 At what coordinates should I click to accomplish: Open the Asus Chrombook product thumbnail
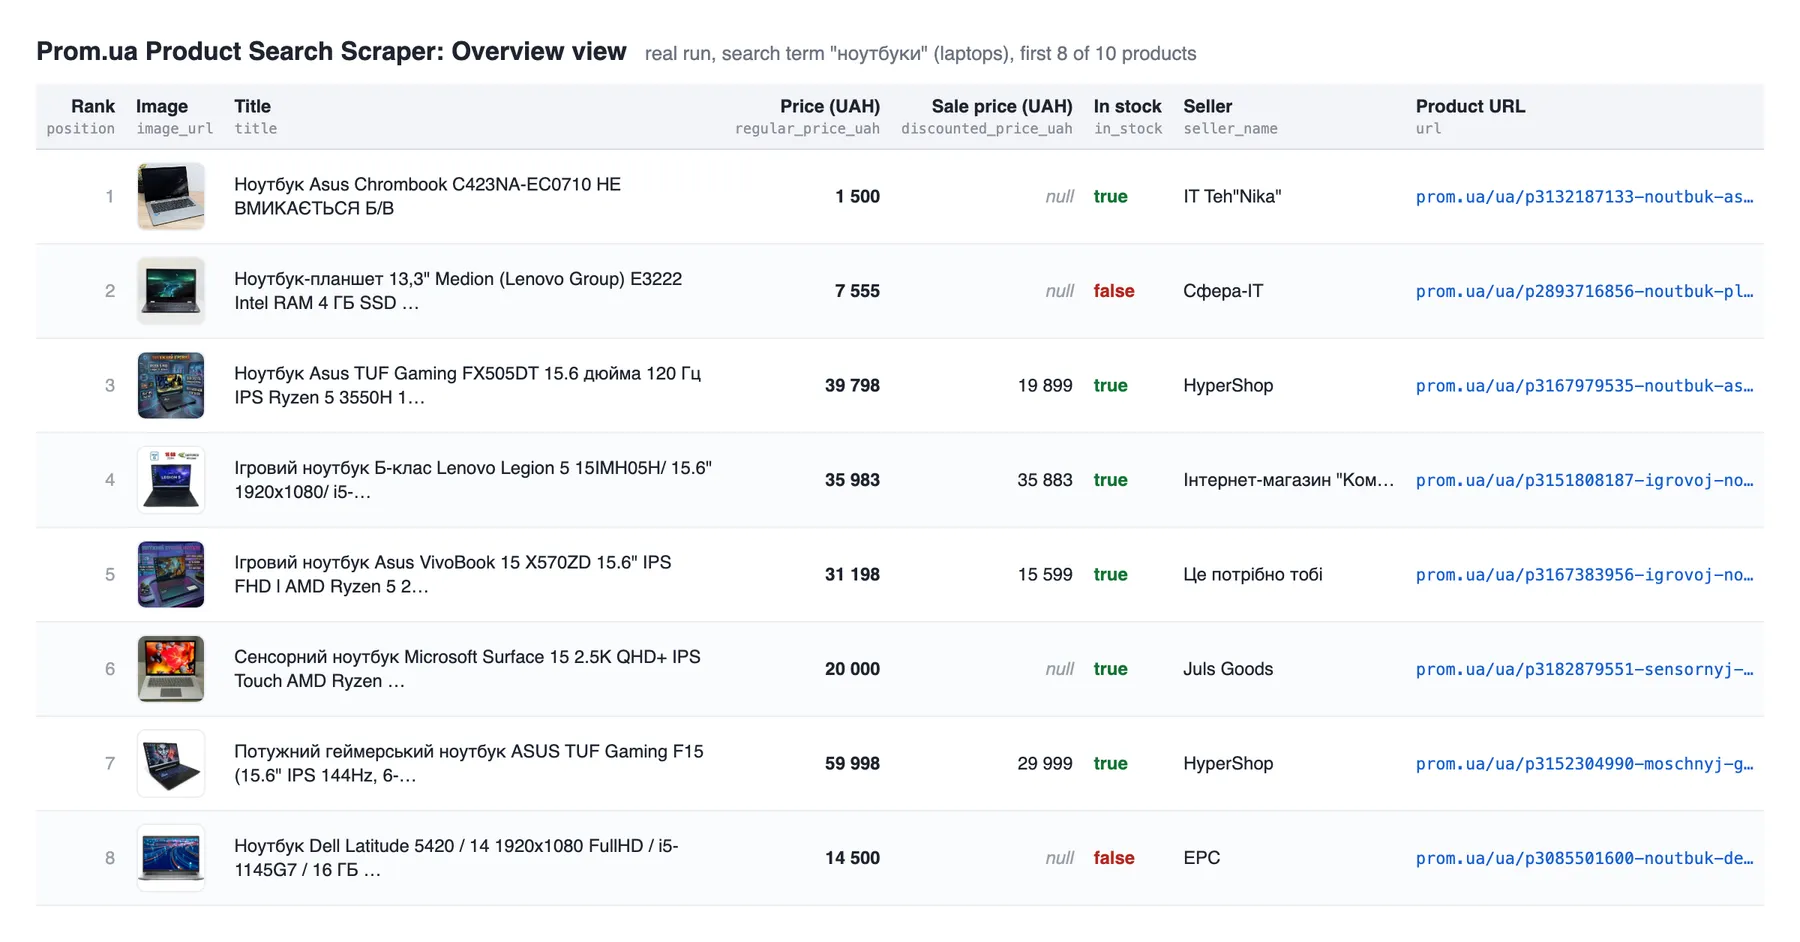click(x=171, y=196)
